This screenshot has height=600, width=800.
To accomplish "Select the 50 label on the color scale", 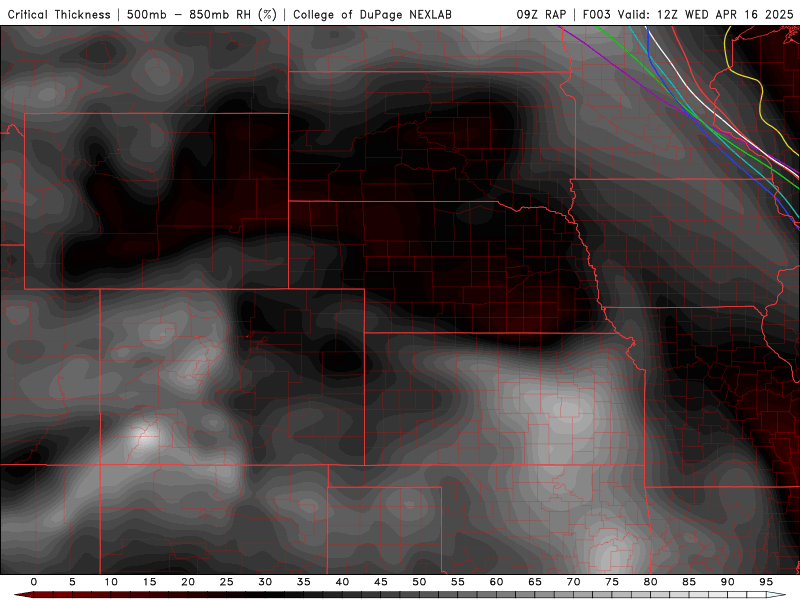I will coord(419,582).
